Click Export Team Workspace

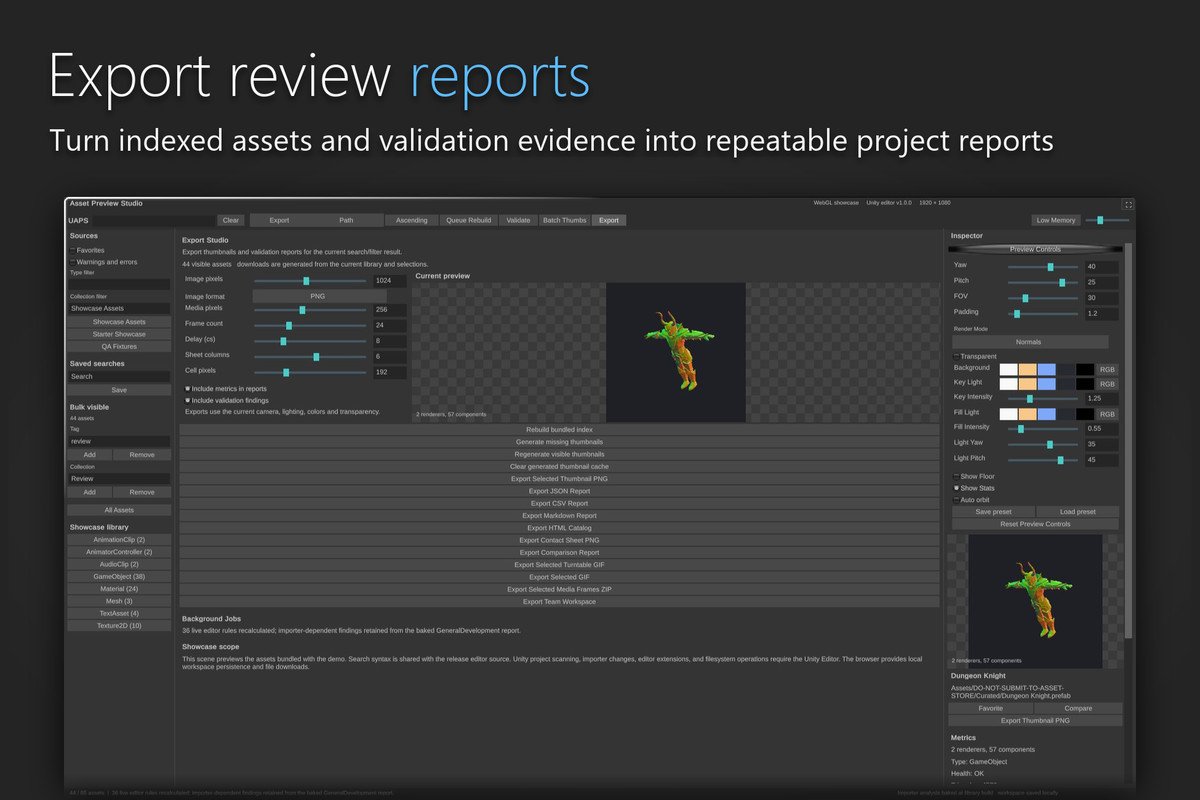(559, 602)
